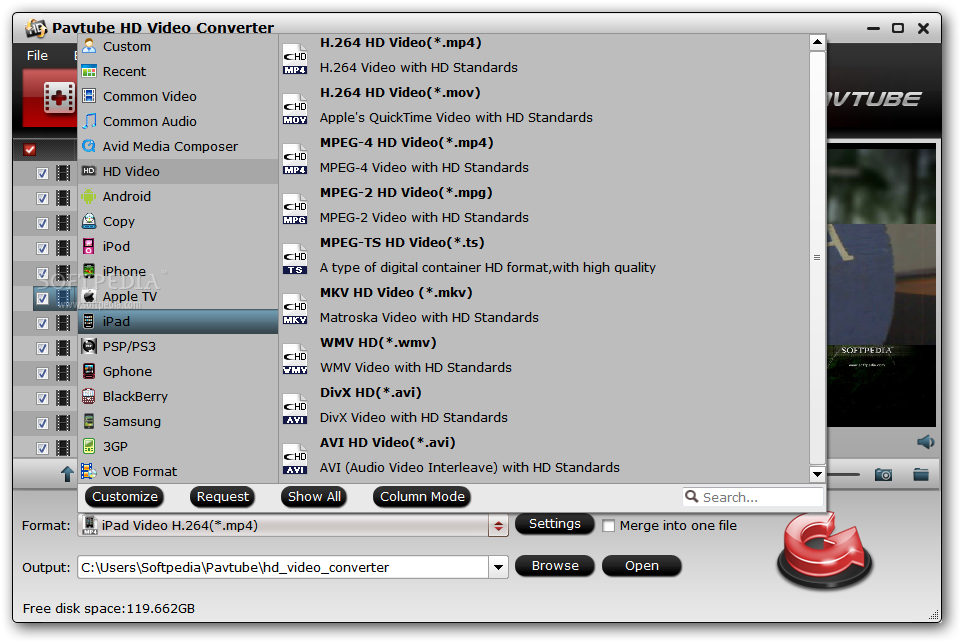Uncheck the highlighted file checkbox beside Apple TV
The height and width of the screenshot is (643, 962).
tap(42, 298)
